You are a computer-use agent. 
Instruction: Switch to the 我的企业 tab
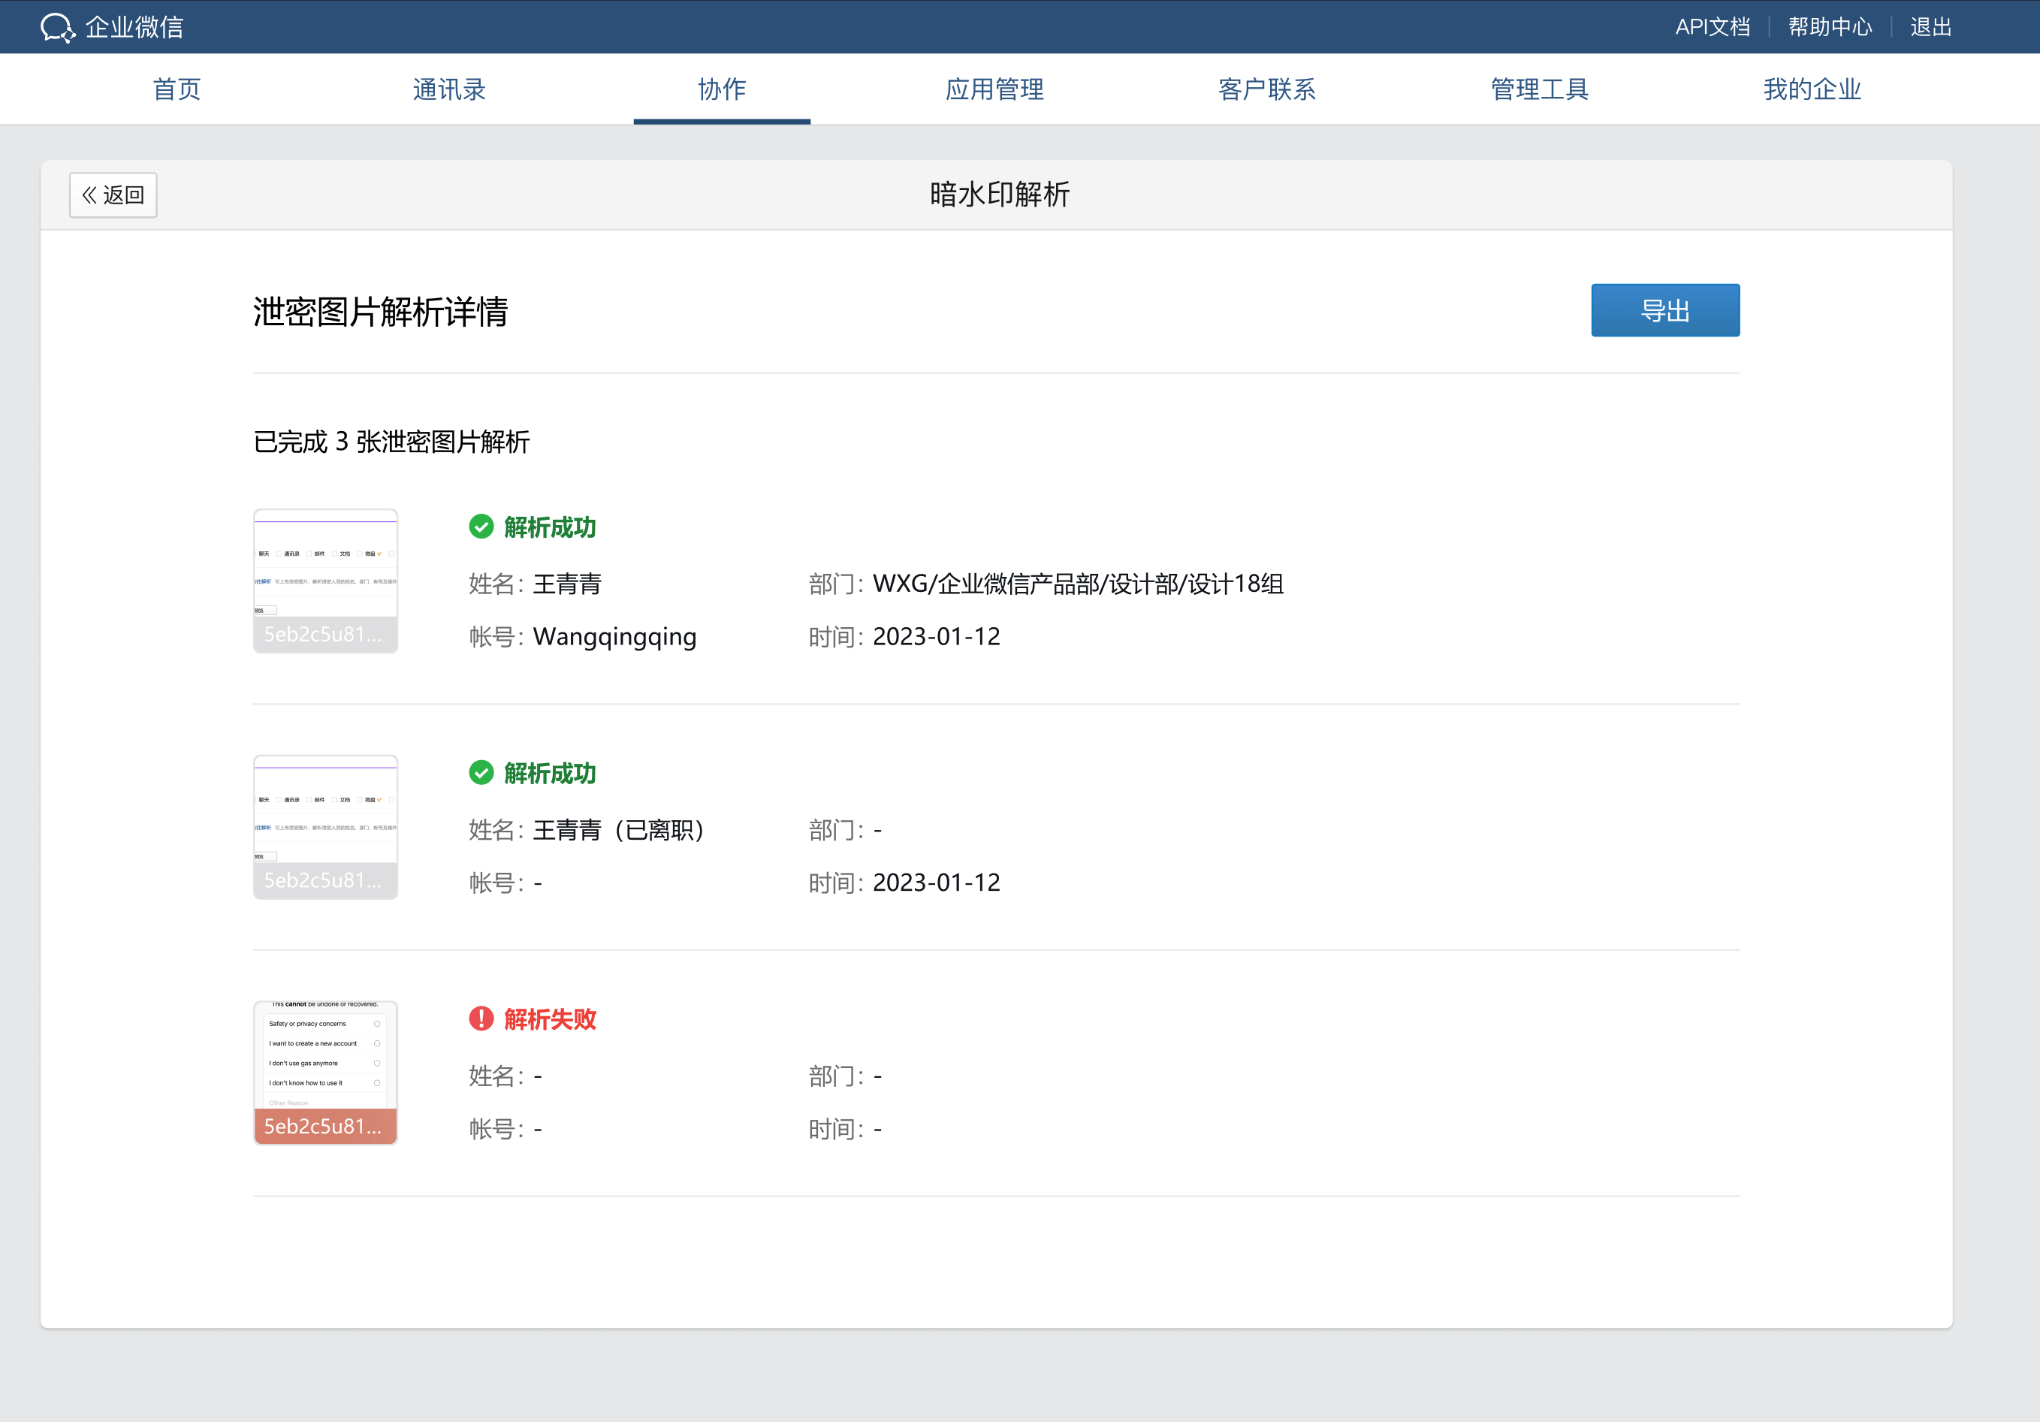pyautogui.click(x=1811, y=89)
